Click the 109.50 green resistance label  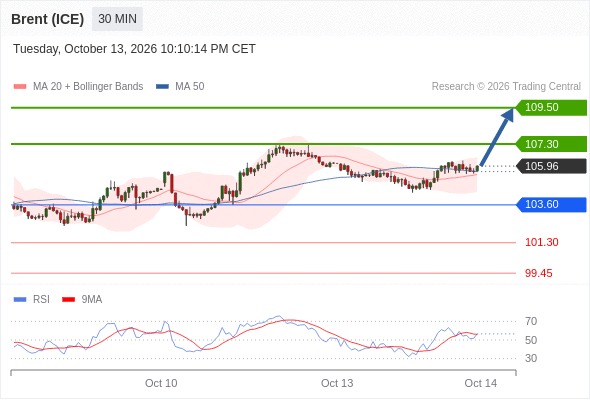[x=551, y=108]
